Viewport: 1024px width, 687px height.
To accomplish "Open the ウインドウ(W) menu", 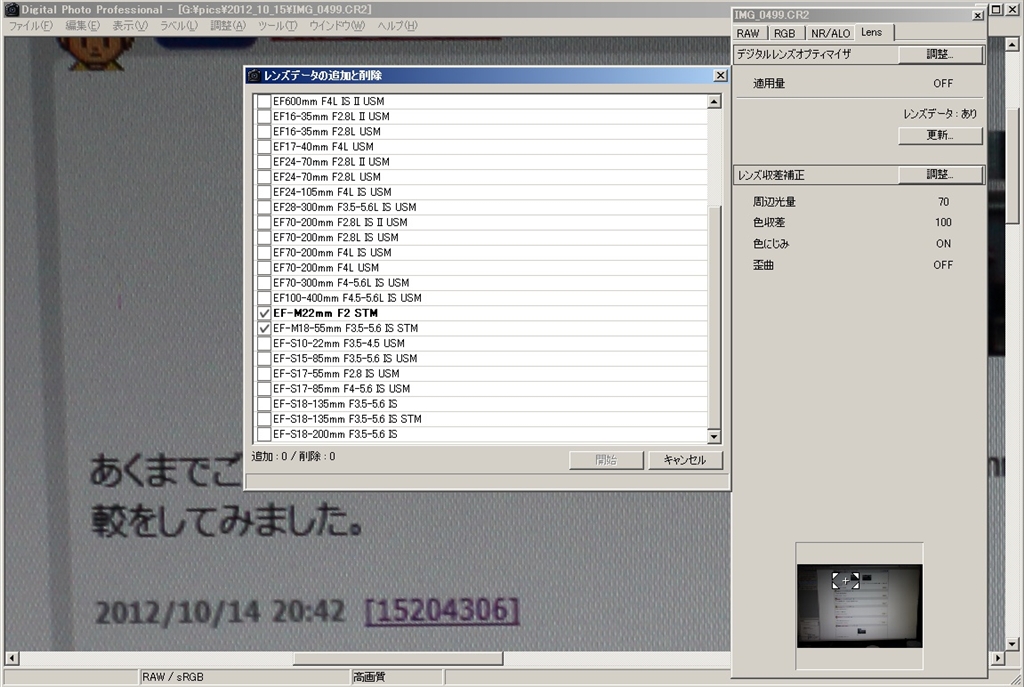I will click(336, 25).
